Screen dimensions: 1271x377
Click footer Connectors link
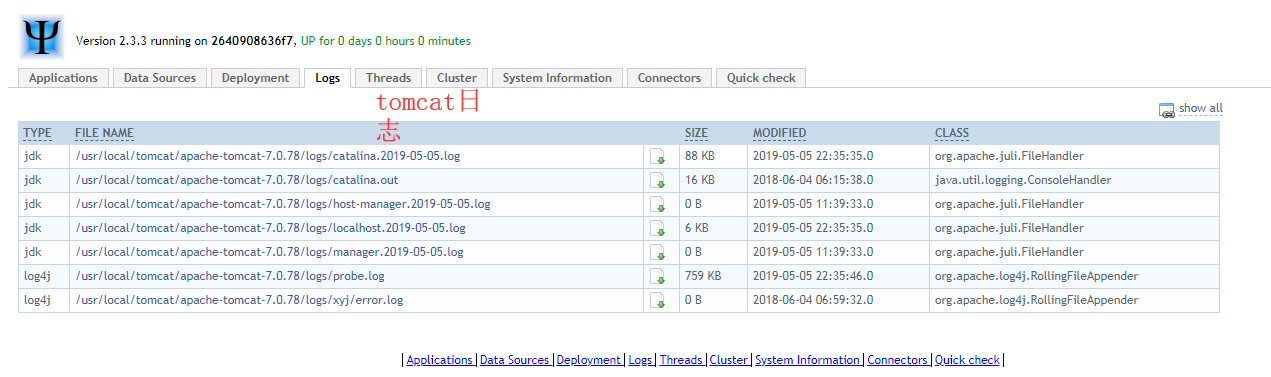(x=898, y=360)
